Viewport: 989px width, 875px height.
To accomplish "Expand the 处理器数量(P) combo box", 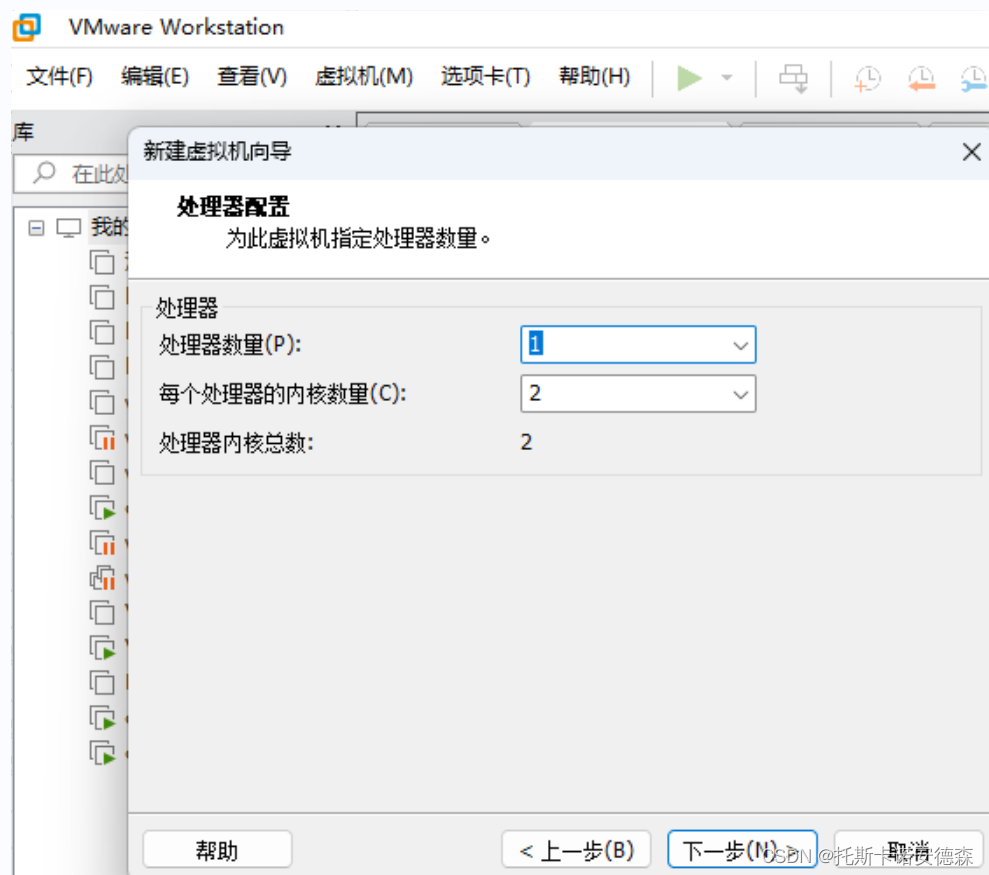I will click(x=740, y=345).
